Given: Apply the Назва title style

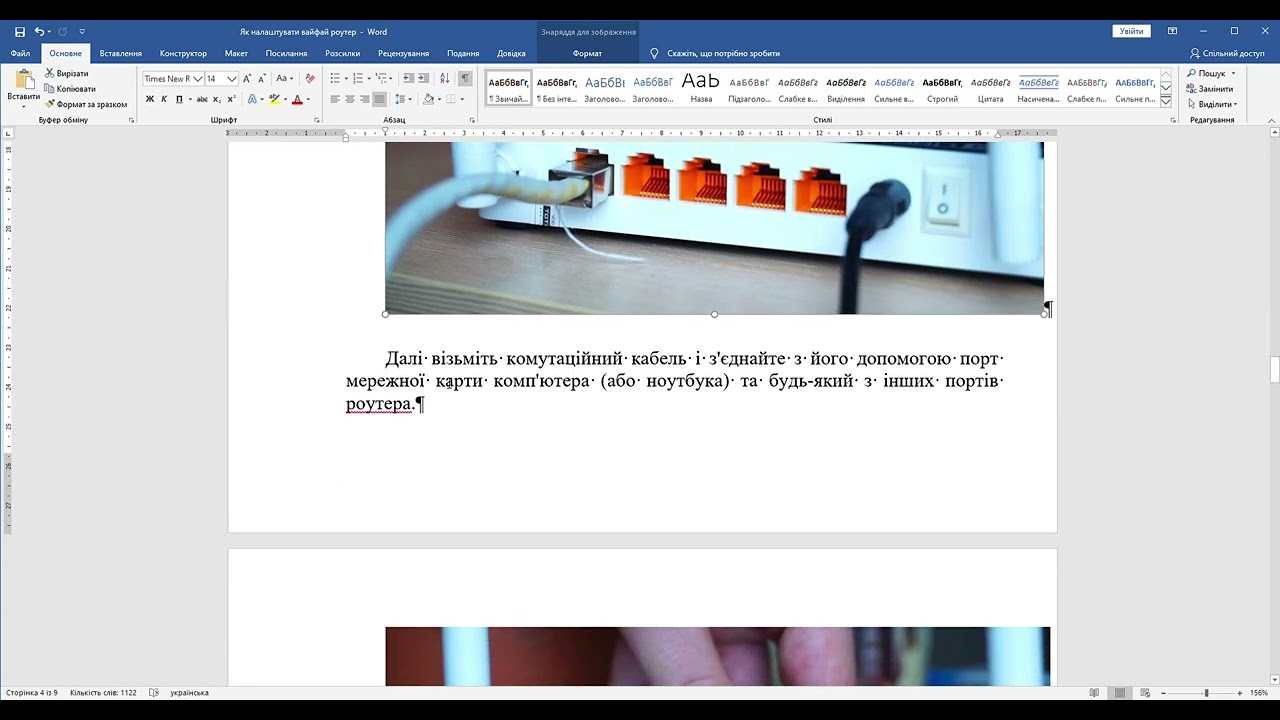Looking at the screenshot, I should pyautogui.click(x=701, y=87).
